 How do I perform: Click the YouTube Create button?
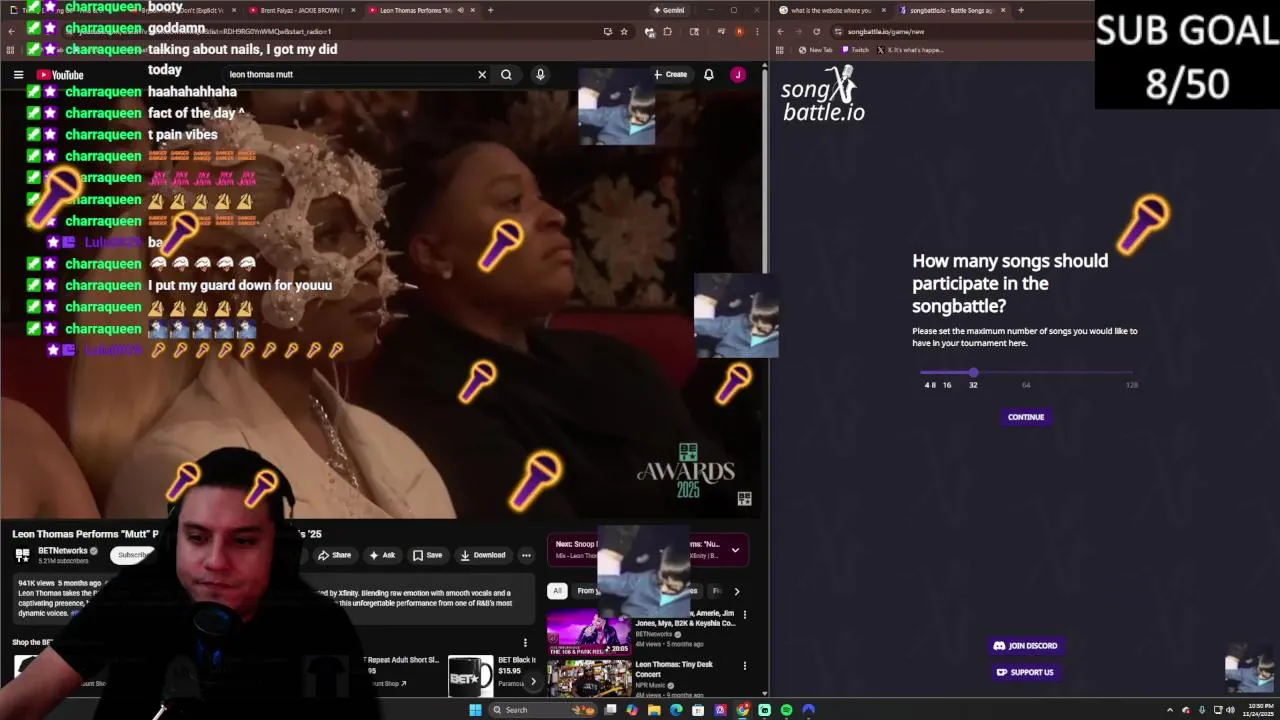pos(671,74)
